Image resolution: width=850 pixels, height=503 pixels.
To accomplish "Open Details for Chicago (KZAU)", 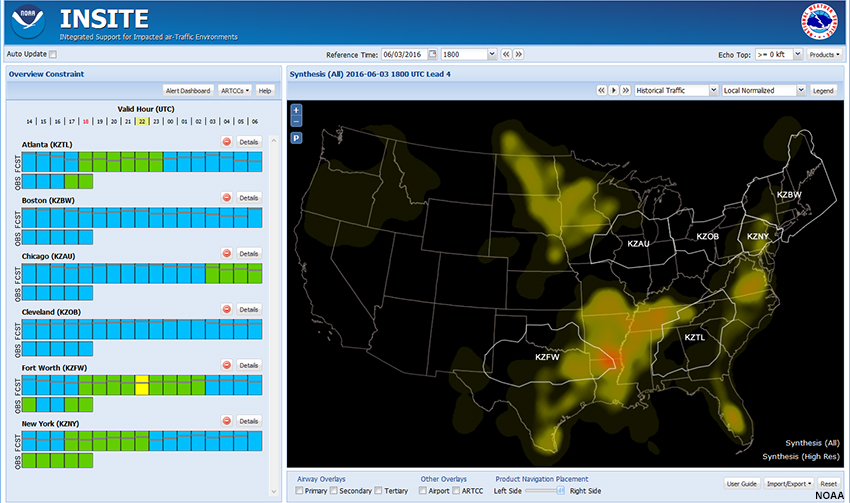I will [249, 254].
